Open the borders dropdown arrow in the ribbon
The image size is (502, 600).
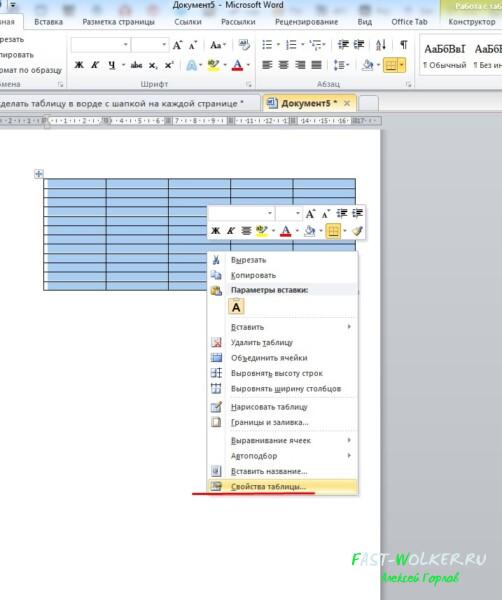tap(402, 65)
